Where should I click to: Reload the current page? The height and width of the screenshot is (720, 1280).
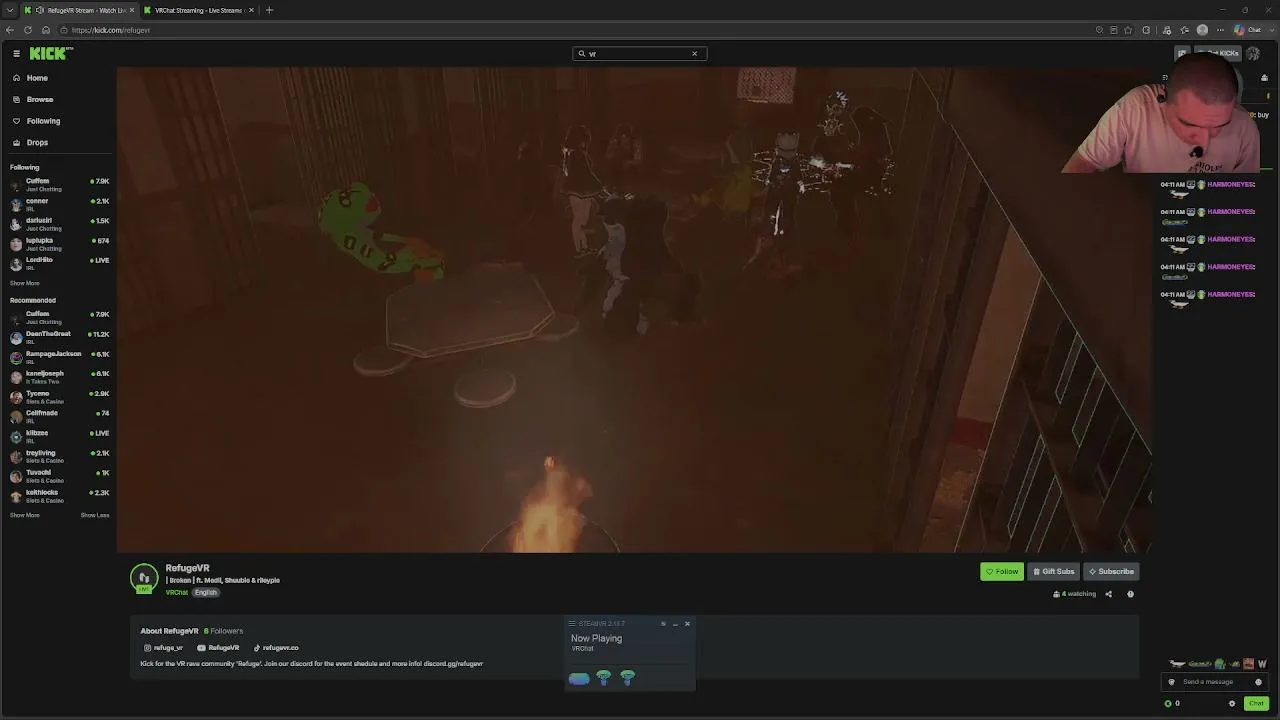28,30
